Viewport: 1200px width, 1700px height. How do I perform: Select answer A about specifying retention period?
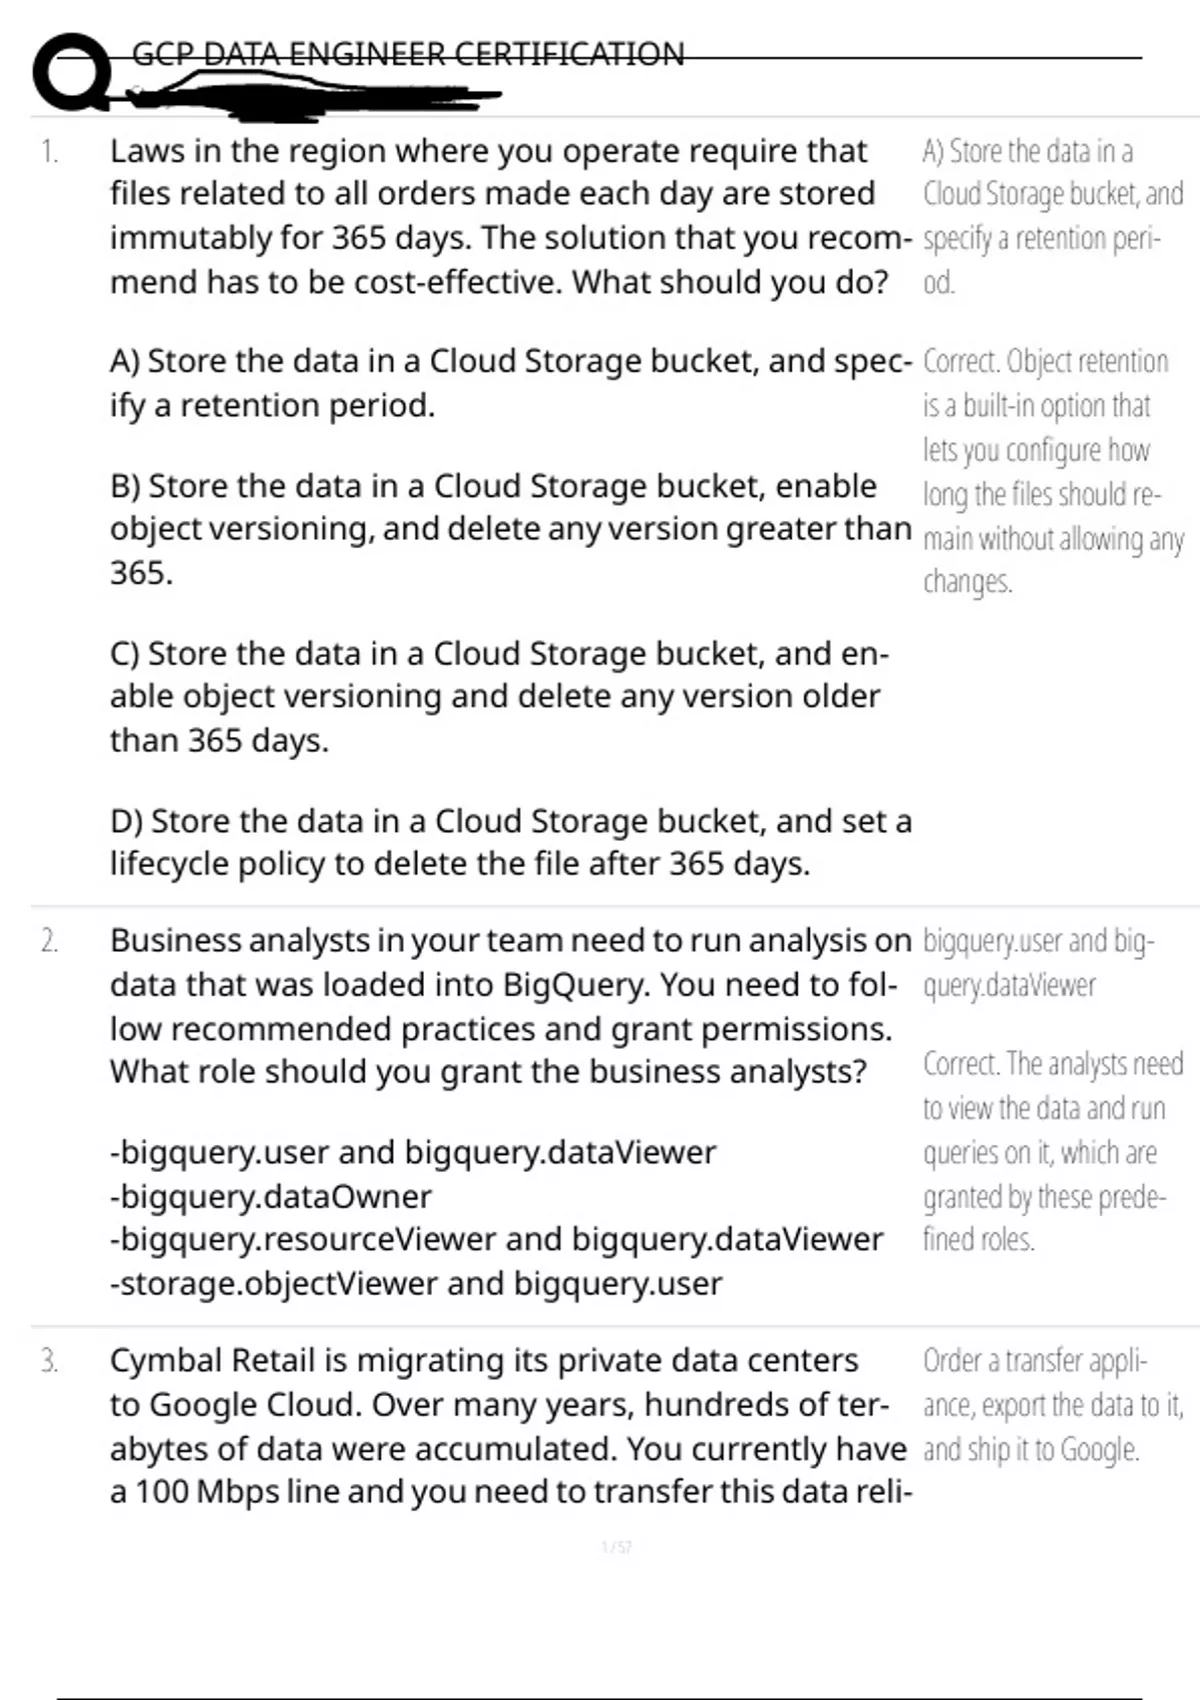[510, 383]
